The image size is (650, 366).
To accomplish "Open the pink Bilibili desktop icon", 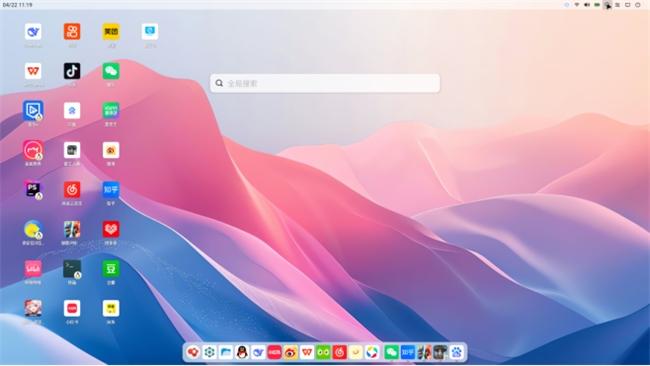I will [x=33, y=269].
